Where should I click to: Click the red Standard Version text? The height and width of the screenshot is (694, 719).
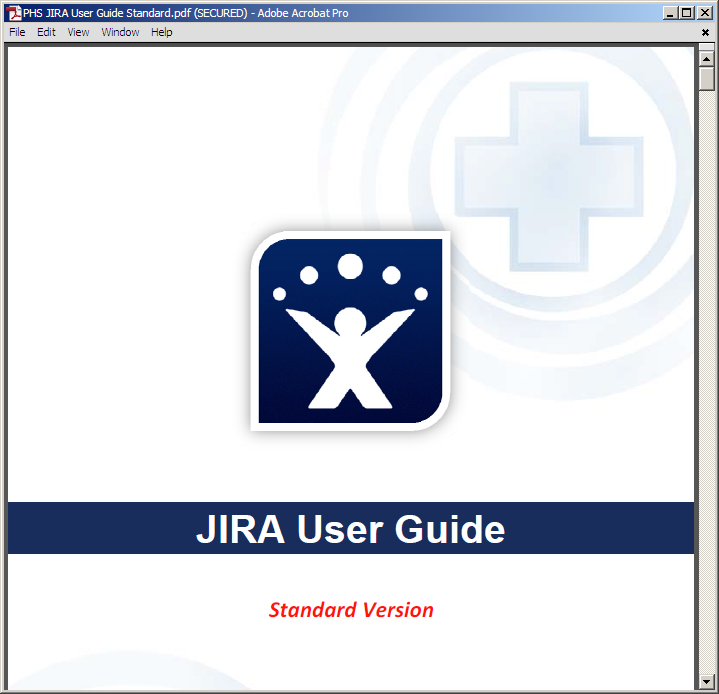pyautogui.click(x=351, y=610)
